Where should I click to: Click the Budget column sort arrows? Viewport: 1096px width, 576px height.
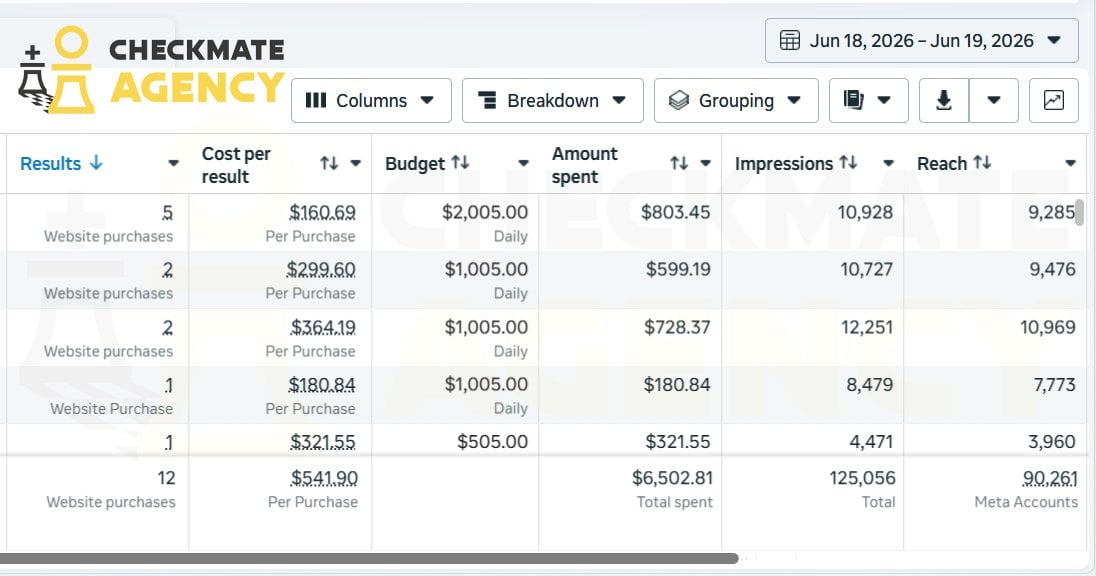pyautogui.click(x=460, y=163)
